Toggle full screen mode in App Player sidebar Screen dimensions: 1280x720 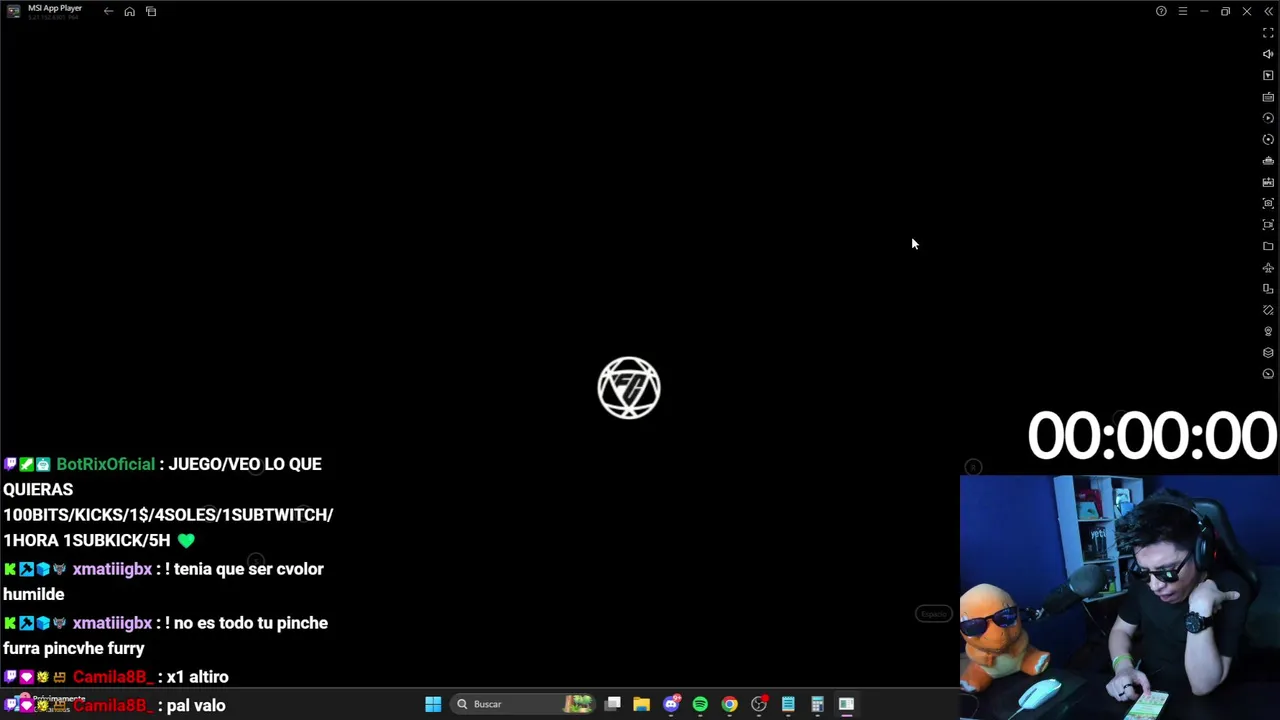tap(1268, 33)
